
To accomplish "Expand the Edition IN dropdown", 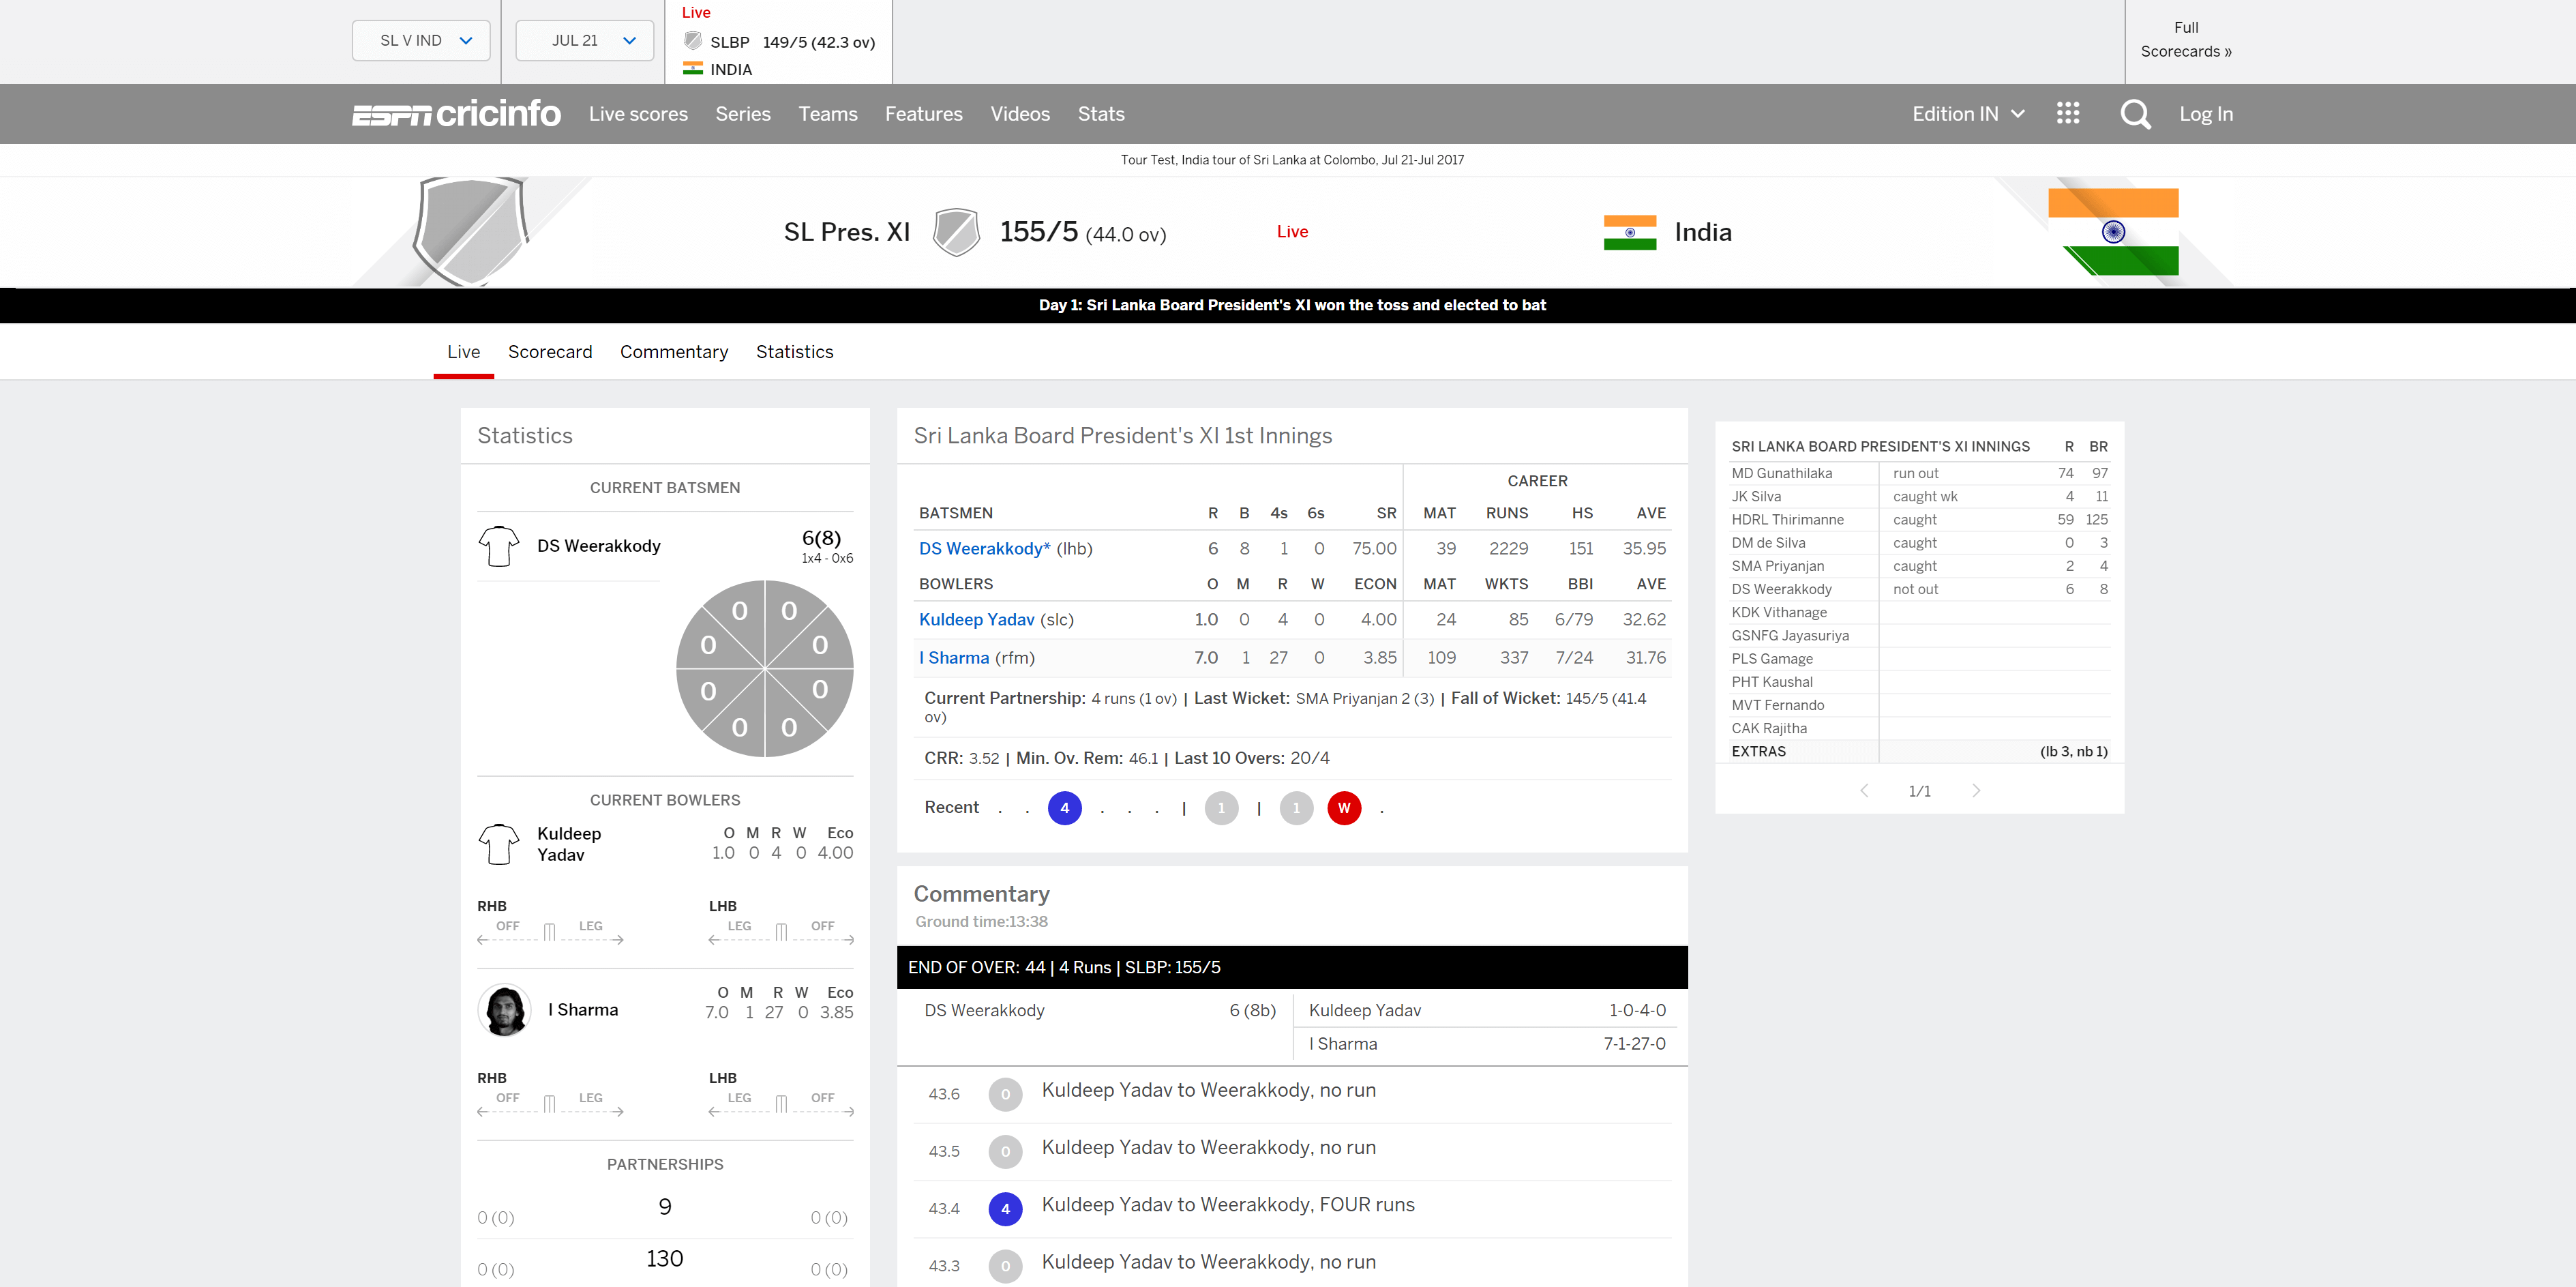I will tap(1969, 114).
